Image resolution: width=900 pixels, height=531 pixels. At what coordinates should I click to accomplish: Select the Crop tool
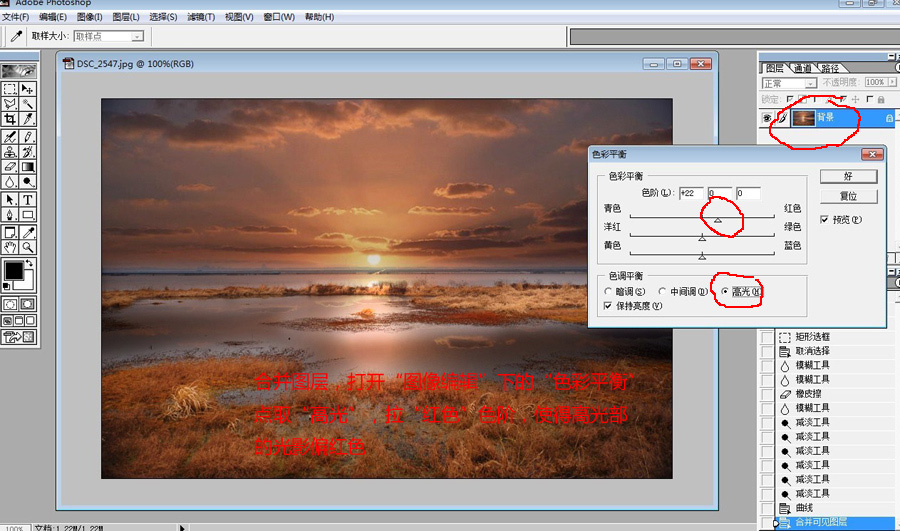tap(10, 119)
